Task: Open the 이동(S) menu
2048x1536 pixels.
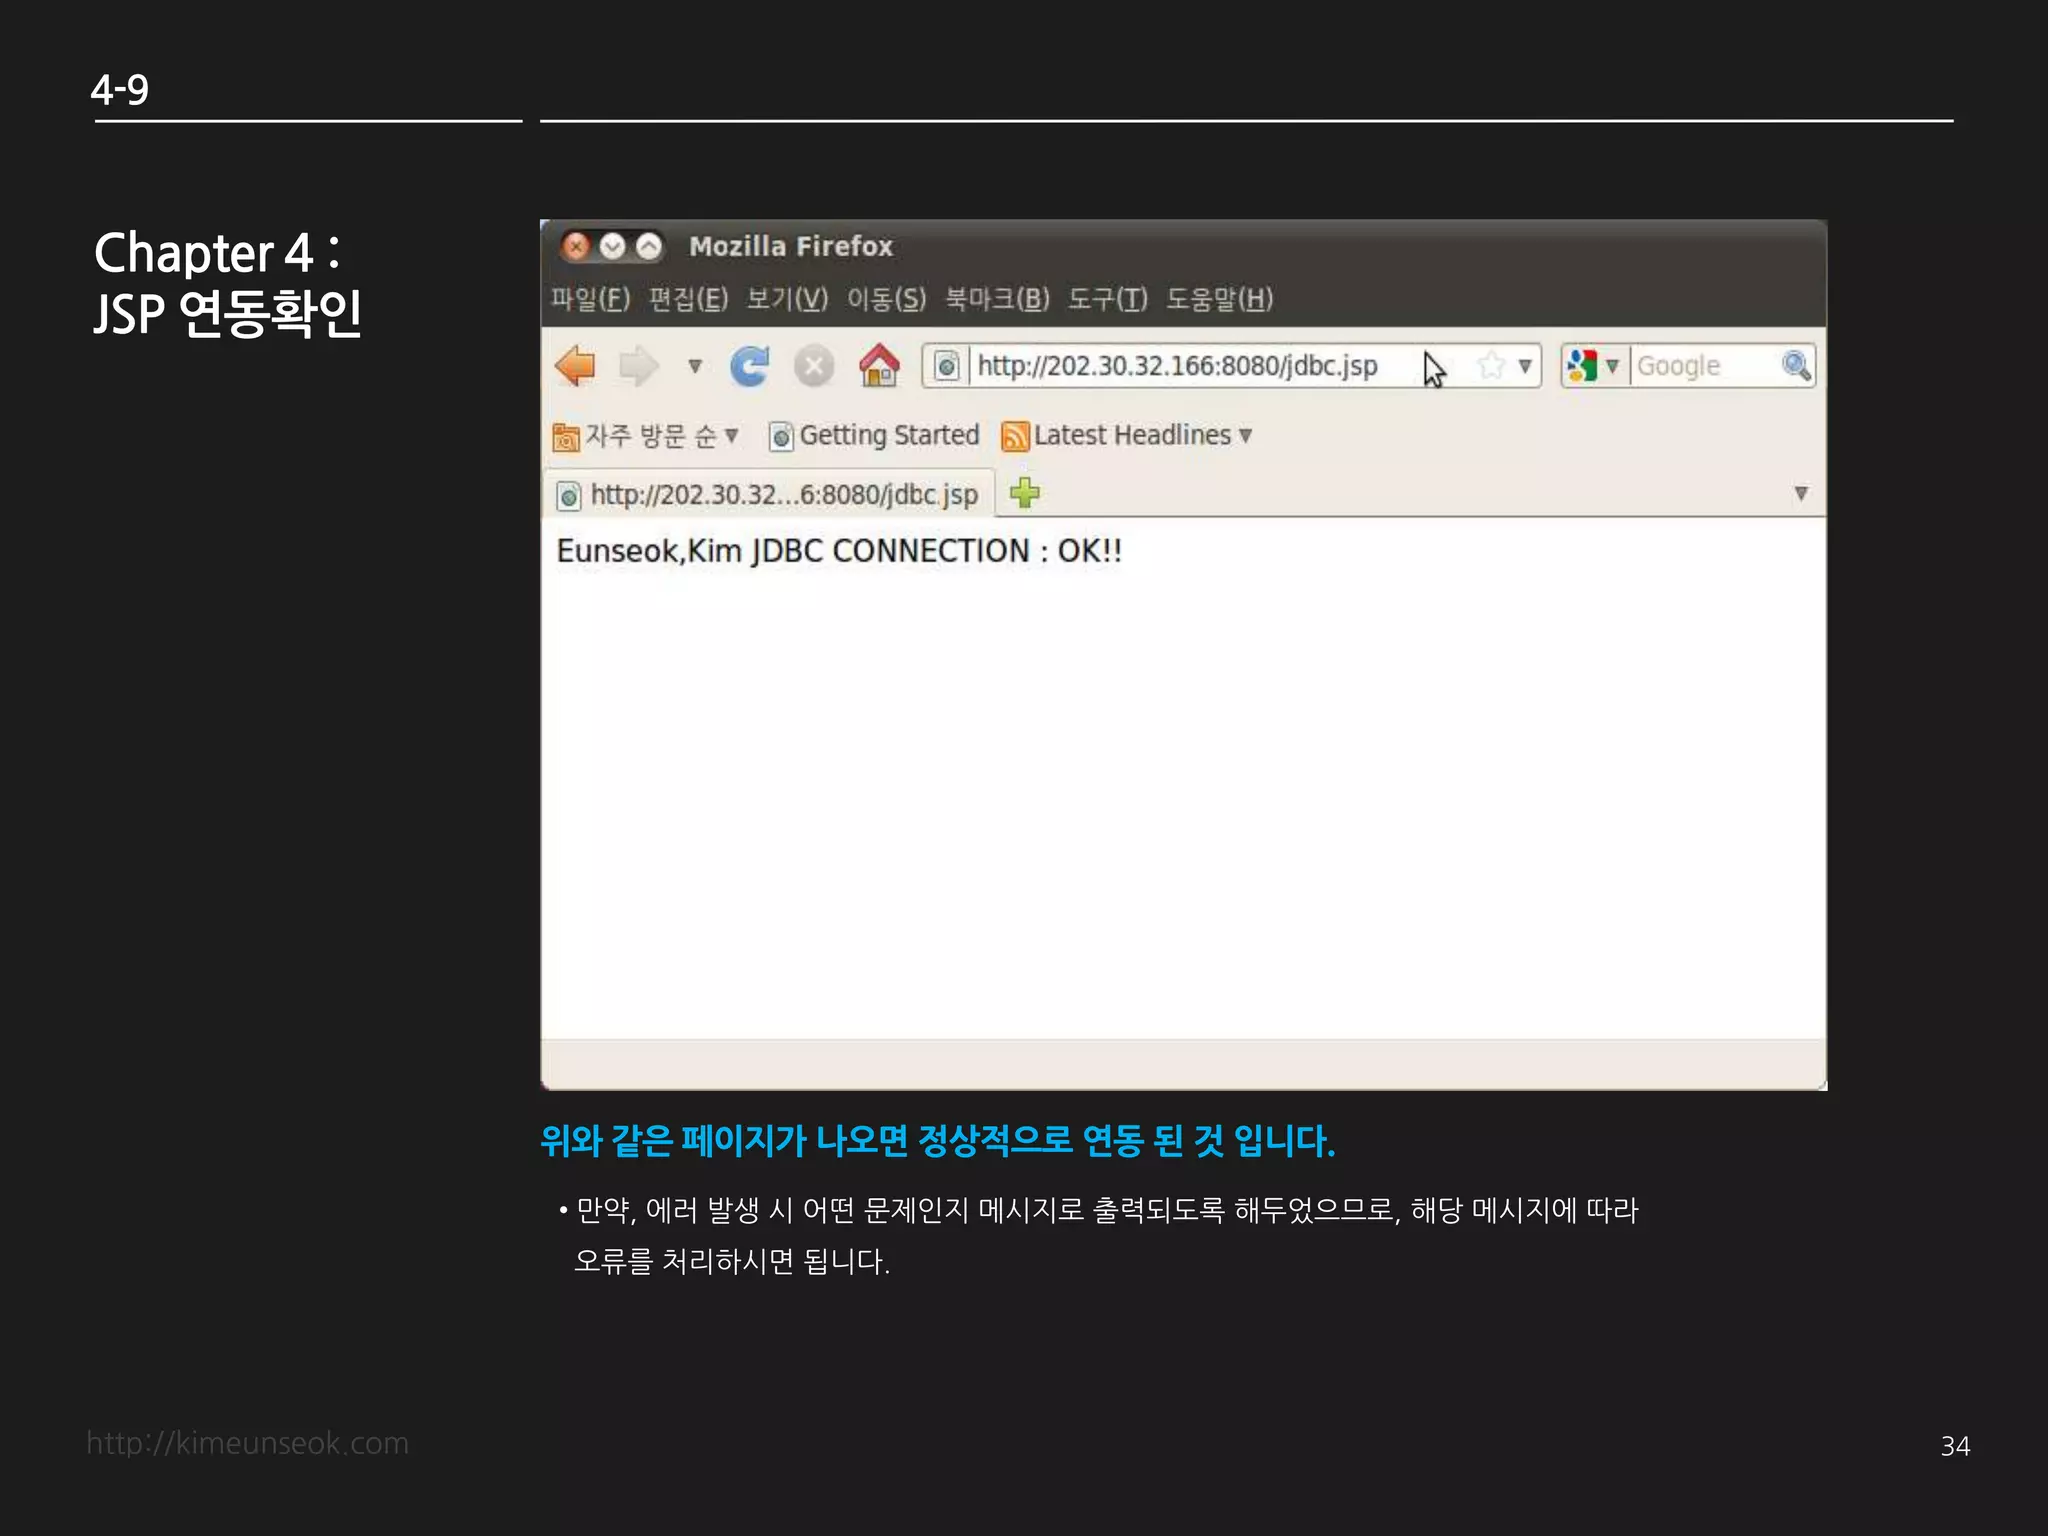Action: [886, 299]
